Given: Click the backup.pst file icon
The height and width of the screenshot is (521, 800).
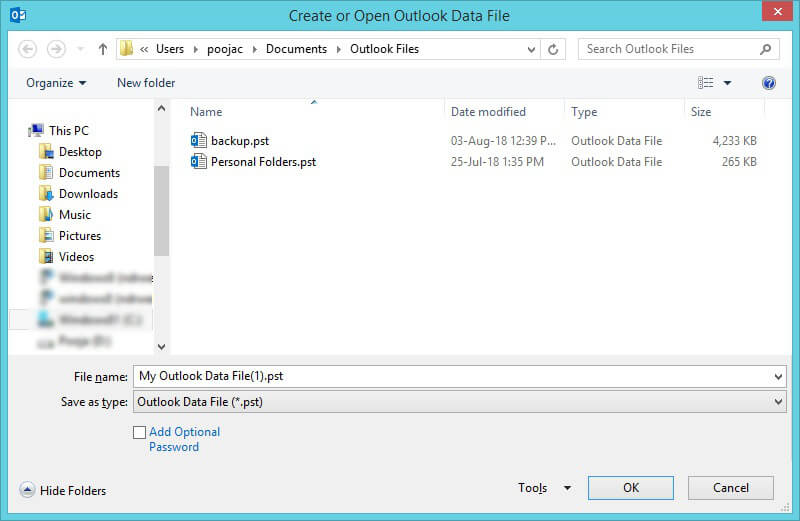Looking at the screenshot, I should tap(198, 140).
